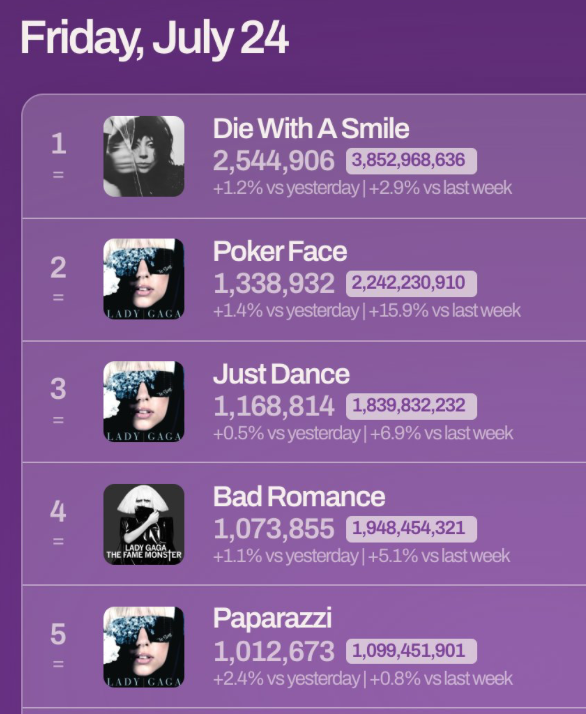586x714 pixels.
Task: Select total streams badge 3,852,968,636
Action: tap(411, 161)
